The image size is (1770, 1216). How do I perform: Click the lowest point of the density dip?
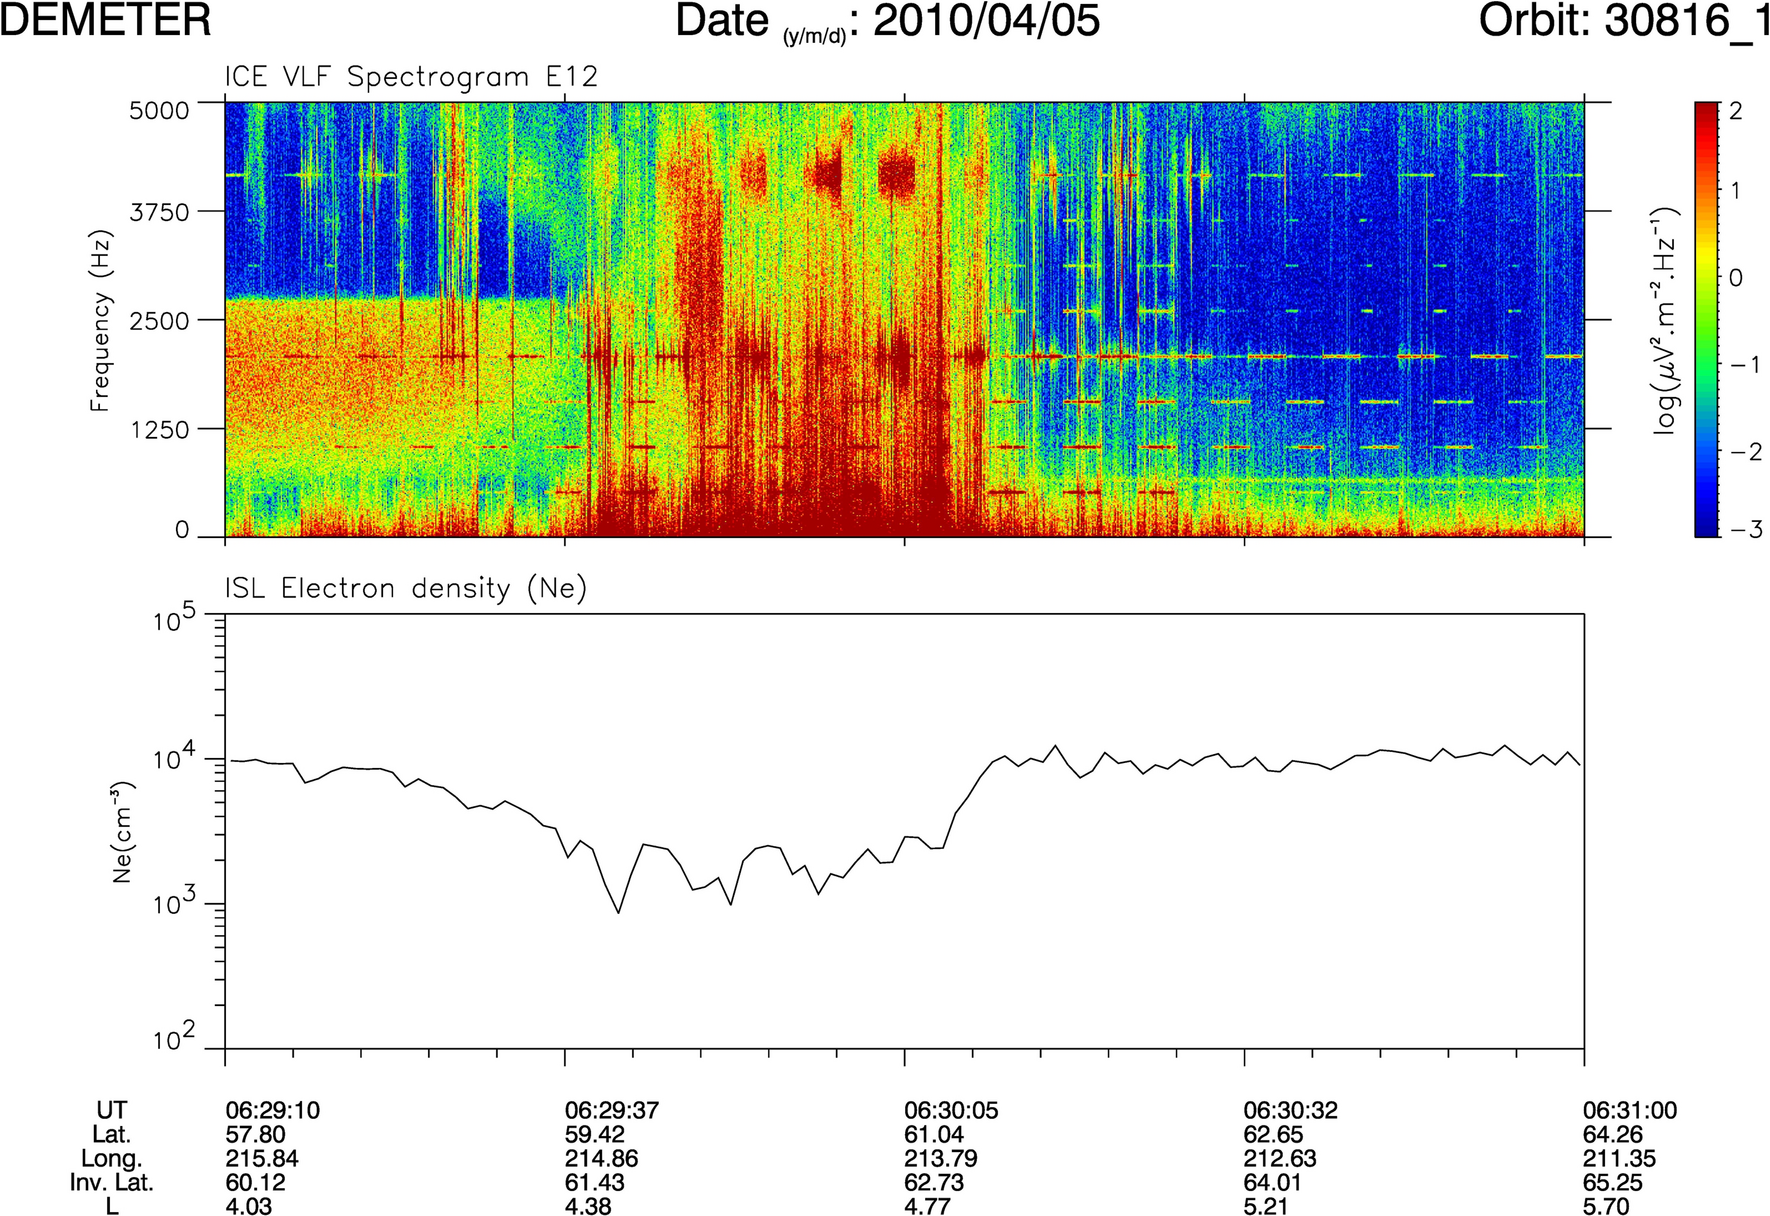(619, 912)
